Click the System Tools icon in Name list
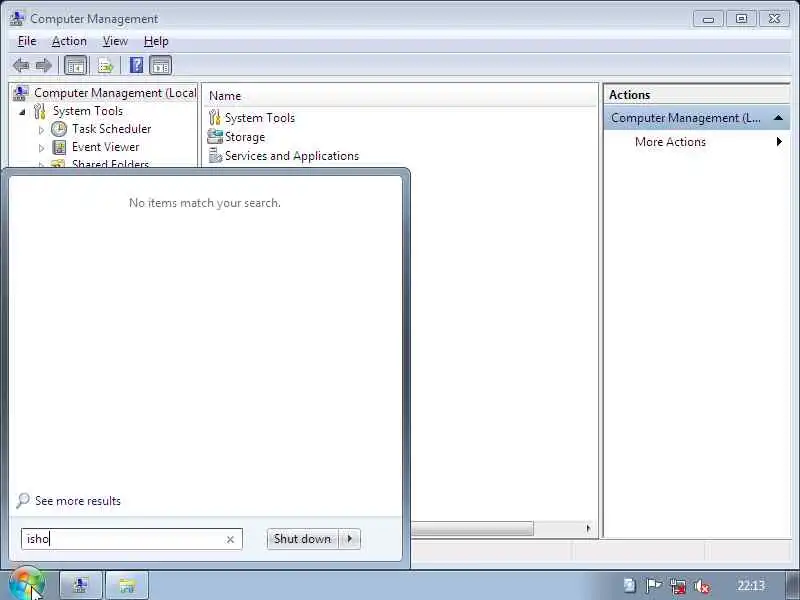 click(x=215, y=118)
